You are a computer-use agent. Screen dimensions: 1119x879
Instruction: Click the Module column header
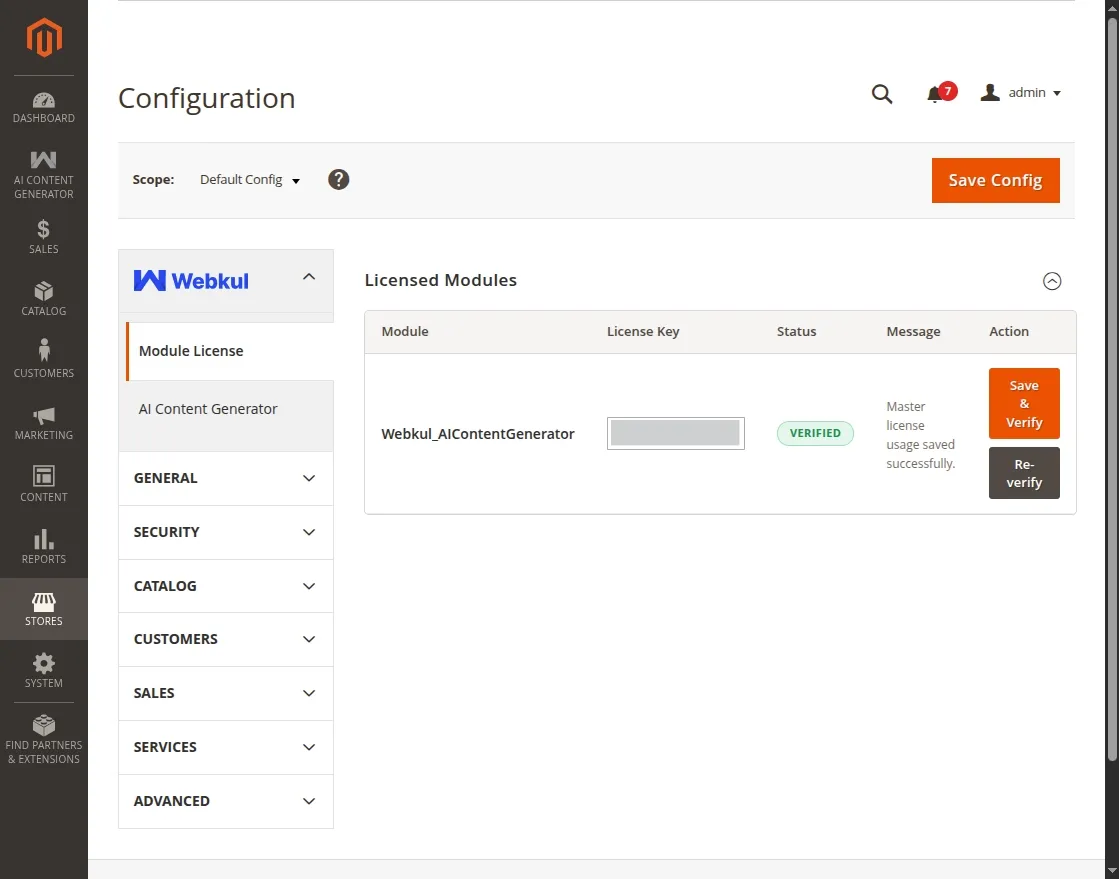[405, 332]
